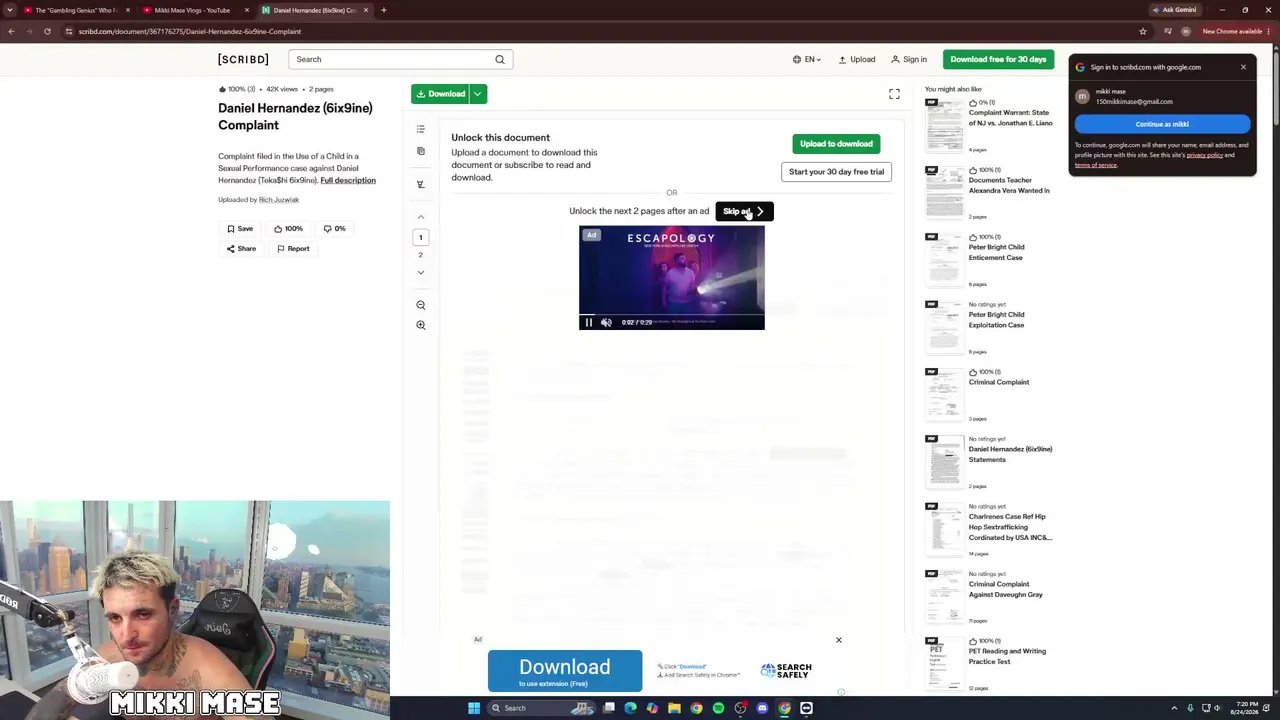This screenshot has height=720, width=1280.
Task: Zoom out of the document
Action: 421,305
